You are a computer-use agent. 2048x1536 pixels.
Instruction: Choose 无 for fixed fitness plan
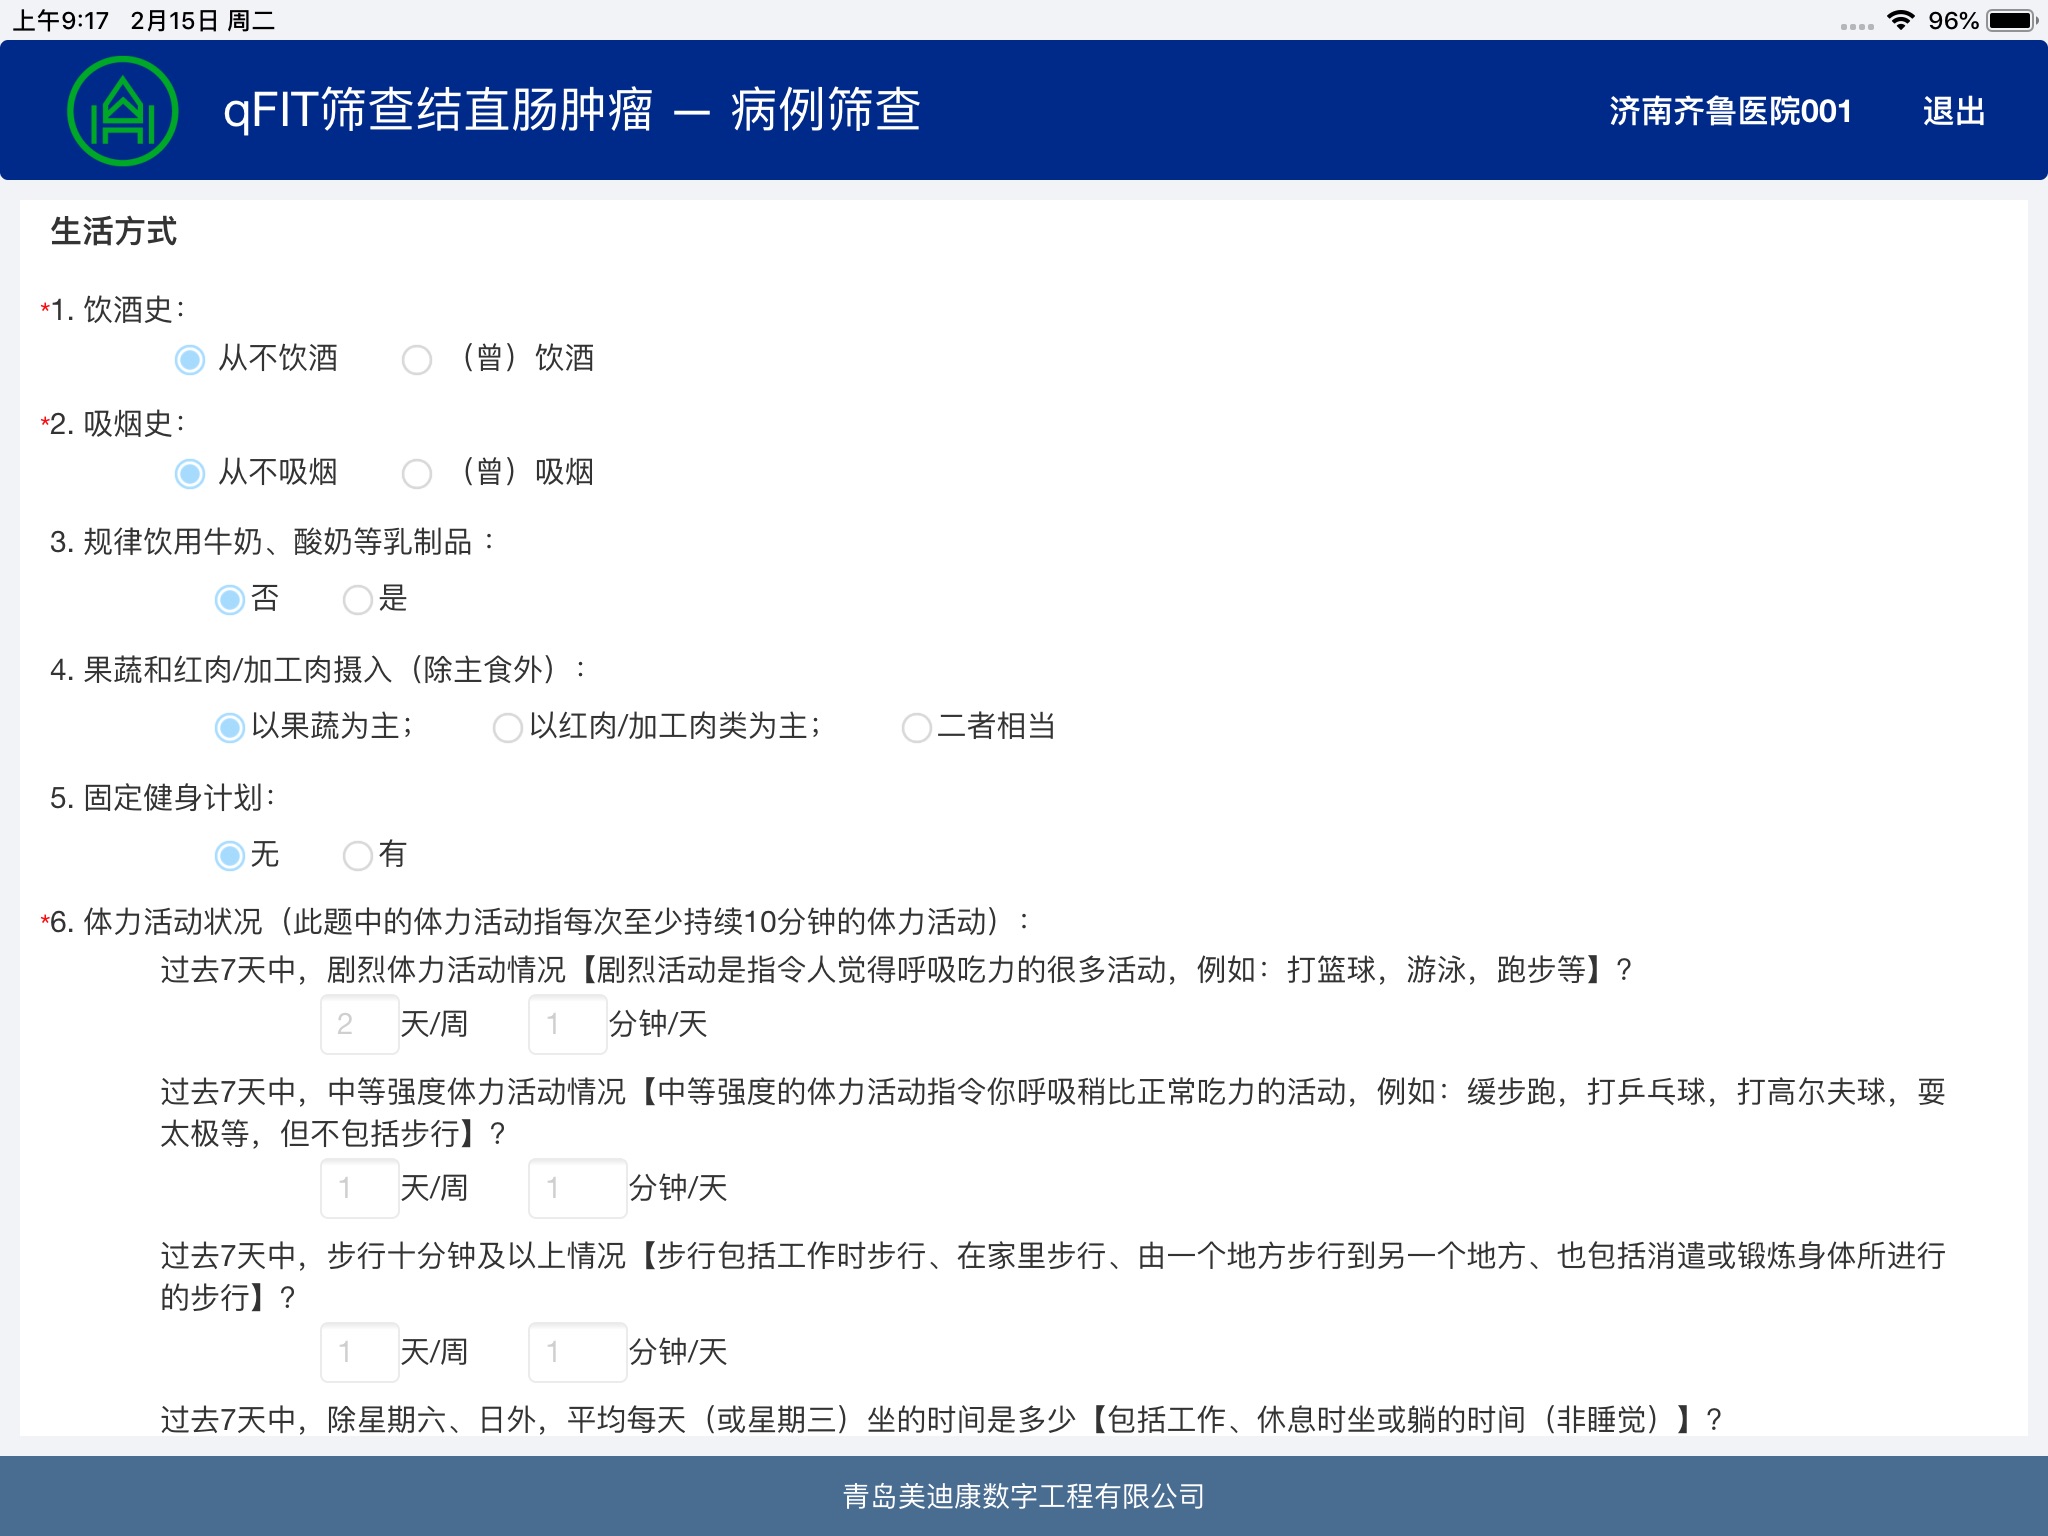(230, 855)
